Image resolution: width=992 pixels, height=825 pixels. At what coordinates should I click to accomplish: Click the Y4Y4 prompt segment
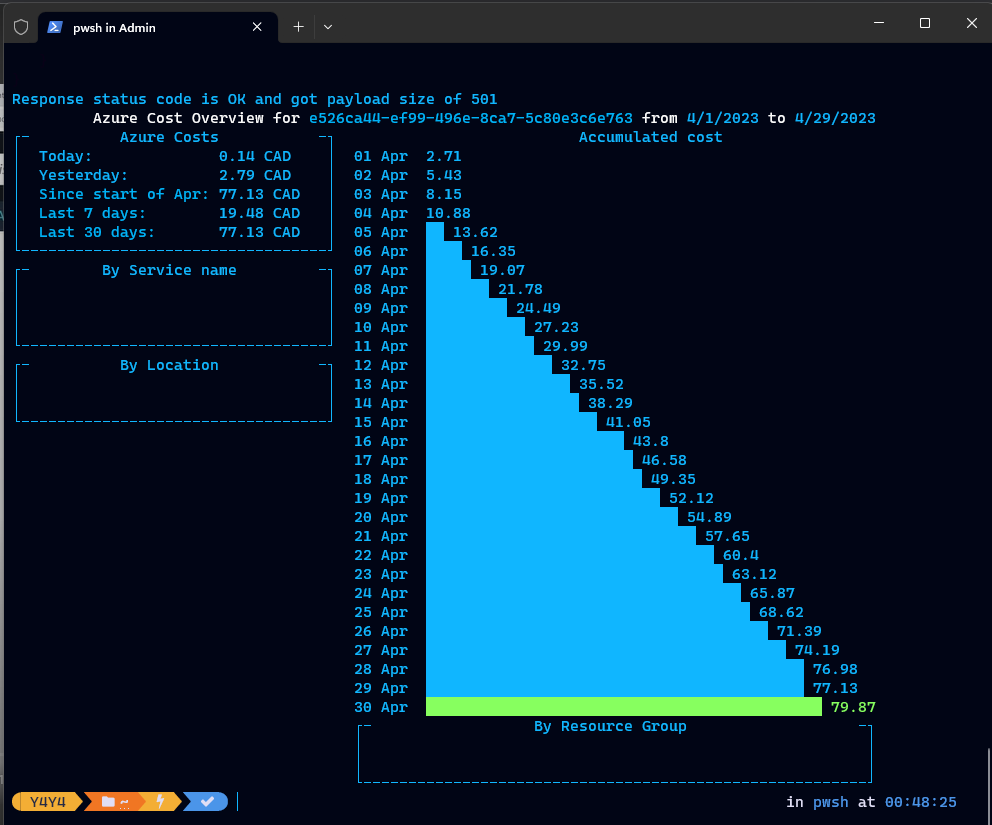(47, 802)
